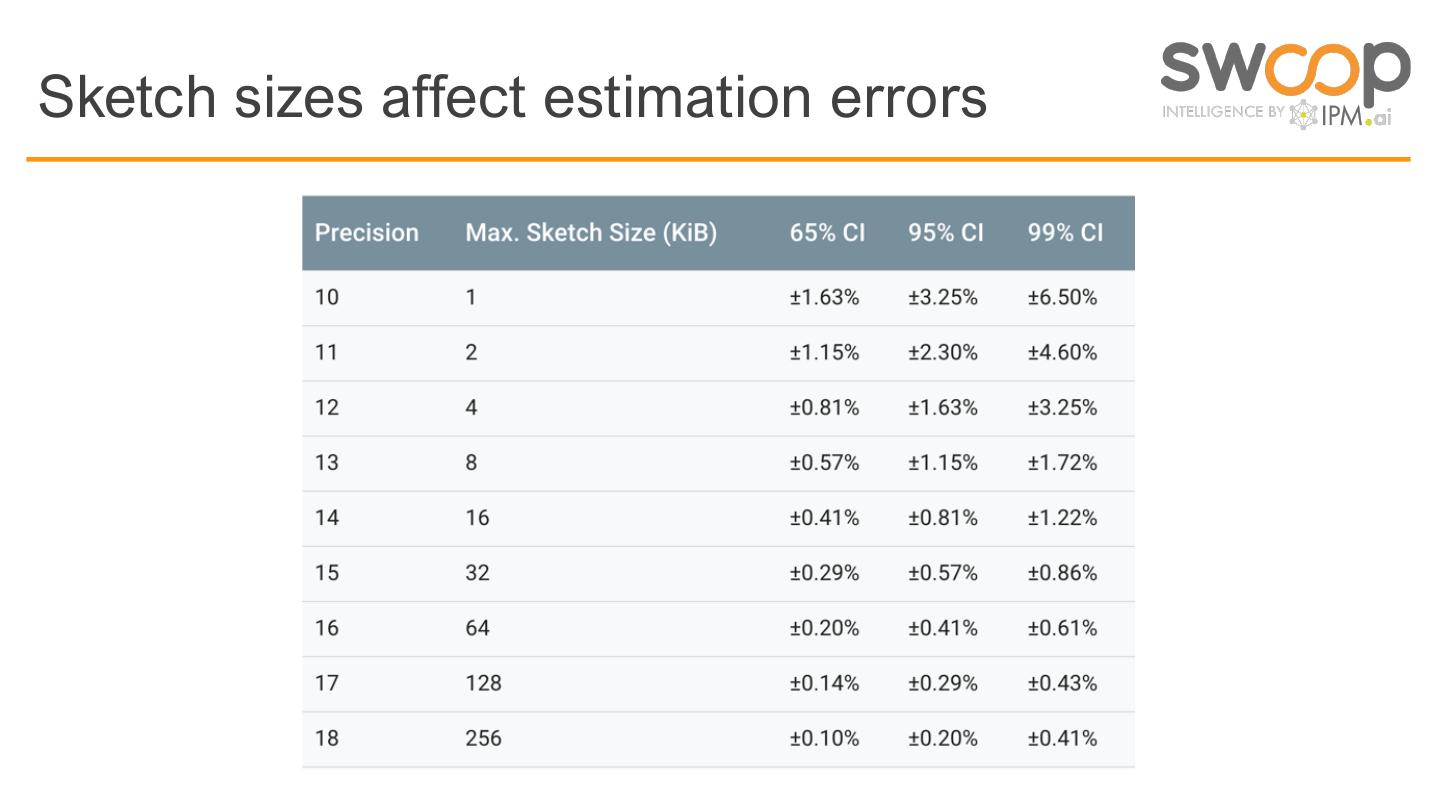The height and width of the screenshot is (811, 1440).
Task: Click precision value 12 cell
Action: 327,407
